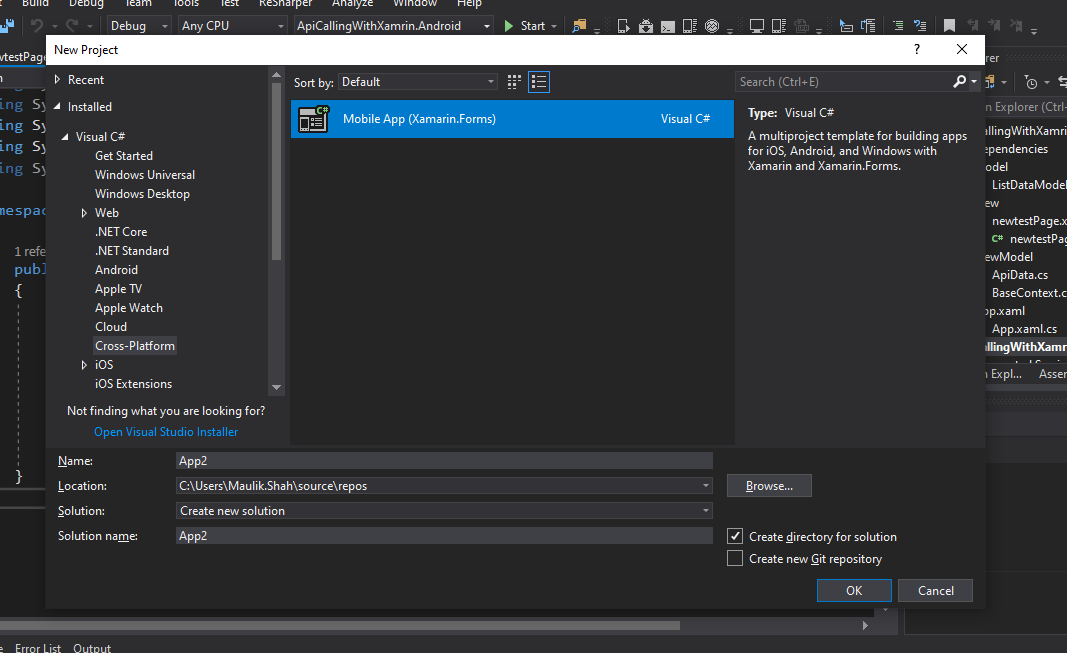Switch to the Output tab
1067x653 pixels.
point(91,647)
